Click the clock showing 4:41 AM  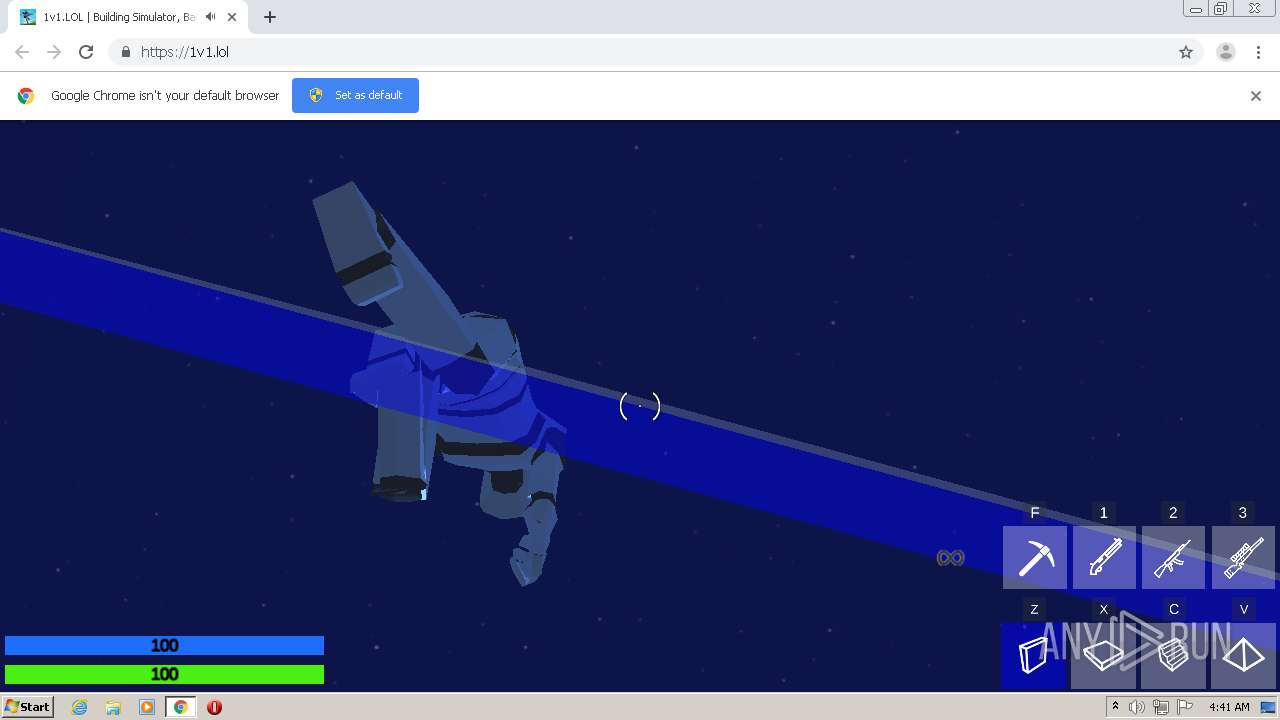(1229, 707)
